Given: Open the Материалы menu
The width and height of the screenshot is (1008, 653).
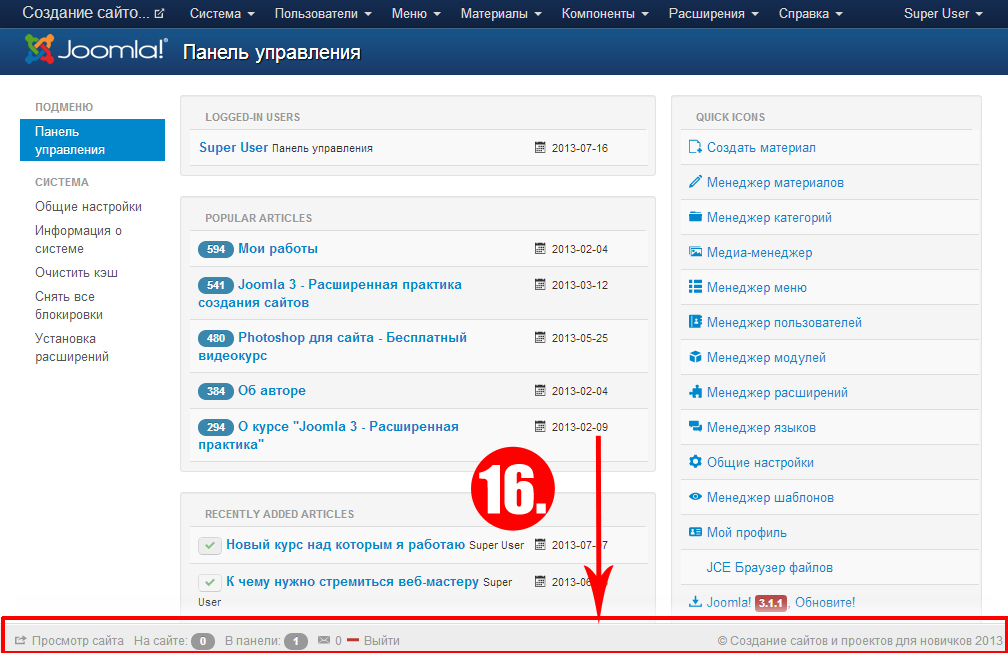Looking at the screenshot, I should pyautogui.click(x=501, y=14).
